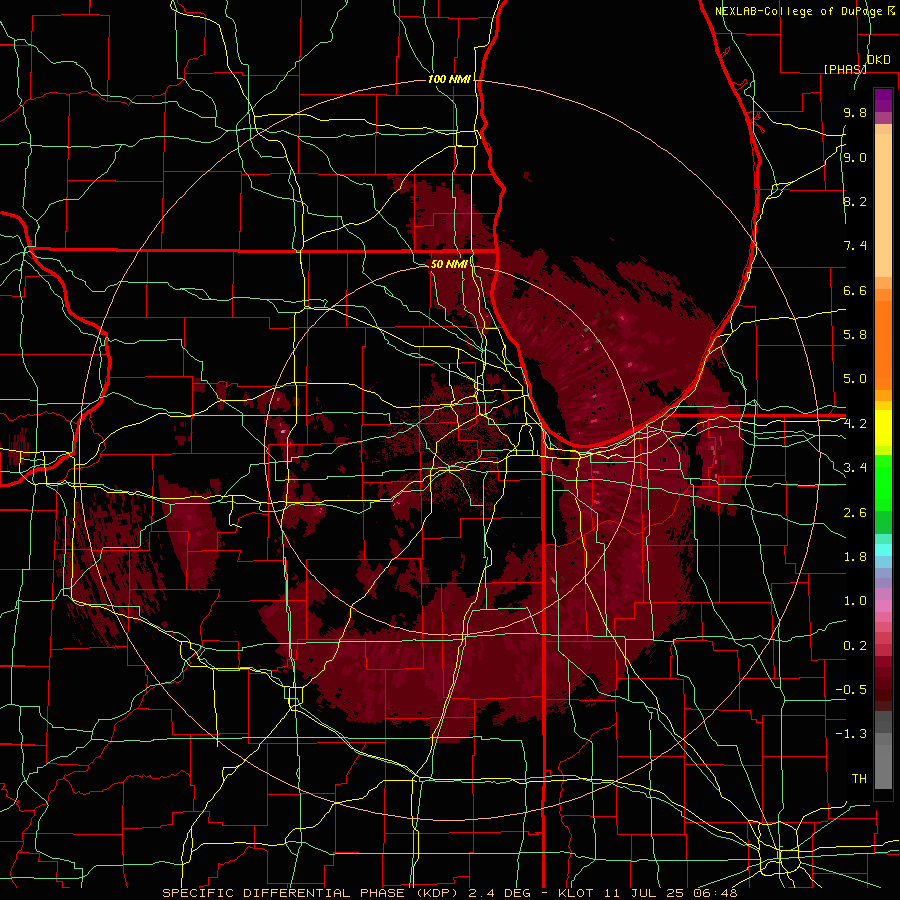Click the 100 NMI range ring label
Image resolution: width=900 pixels, height=900 pixels.
click(x=449, y=79)
